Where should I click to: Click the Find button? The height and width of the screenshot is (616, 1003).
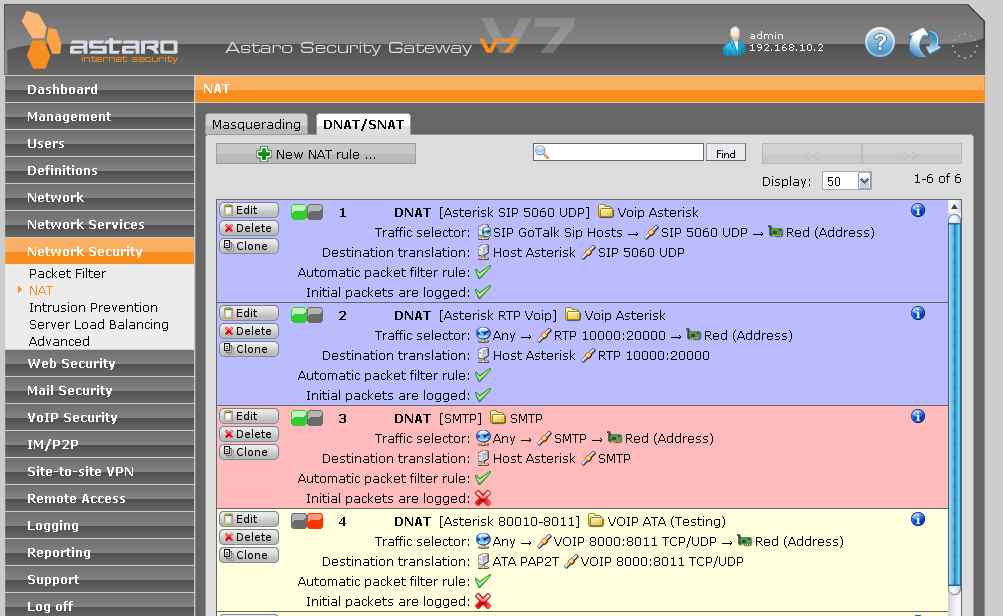coord(726,153)
